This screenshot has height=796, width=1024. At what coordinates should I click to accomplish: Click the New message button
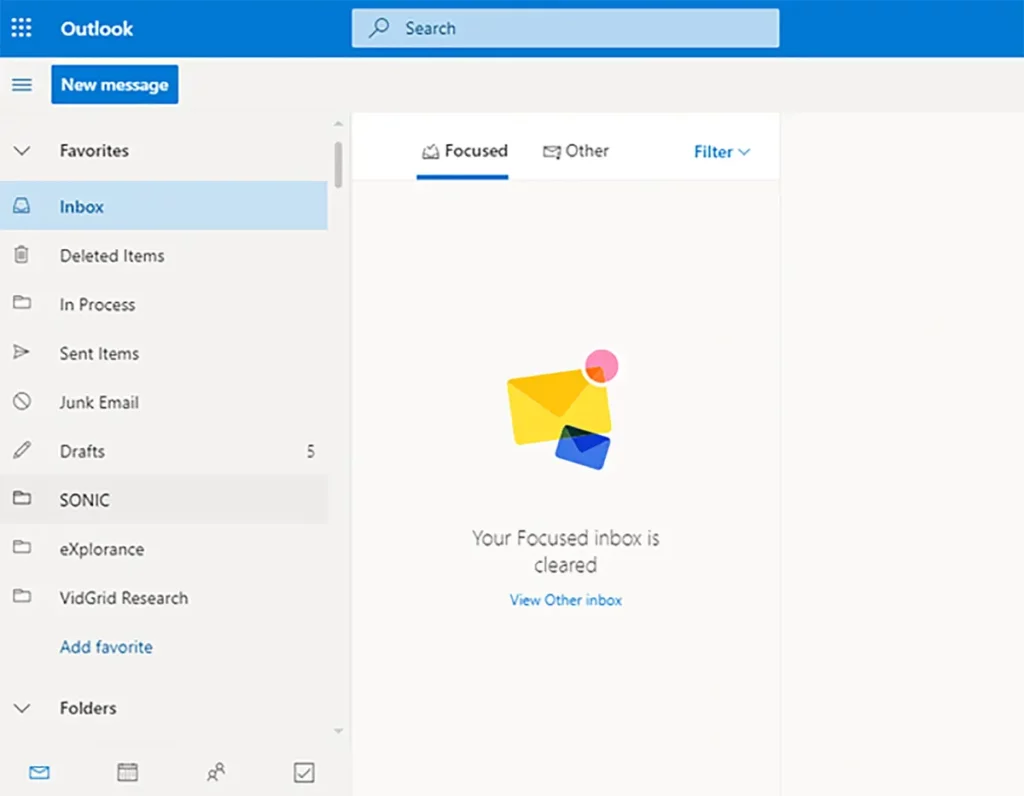tap(114, 84)
